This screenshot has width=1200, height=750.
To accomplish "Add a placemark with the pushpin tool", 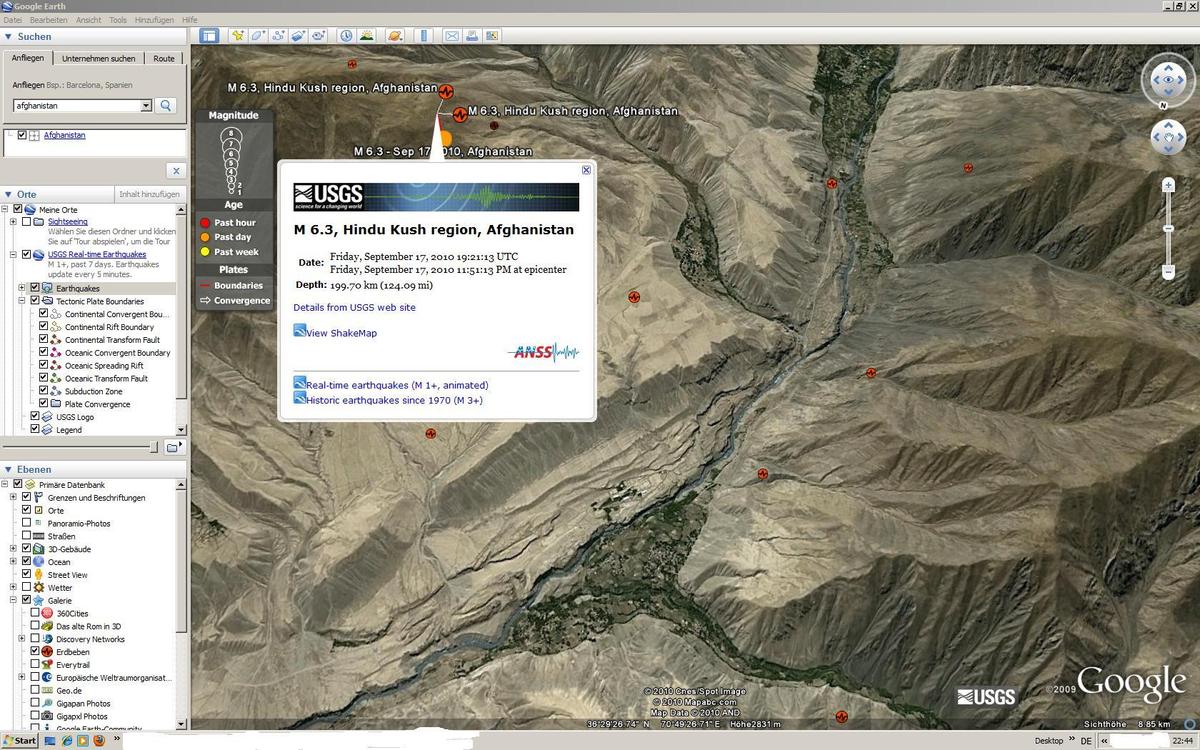I will [x=238, y=36].
